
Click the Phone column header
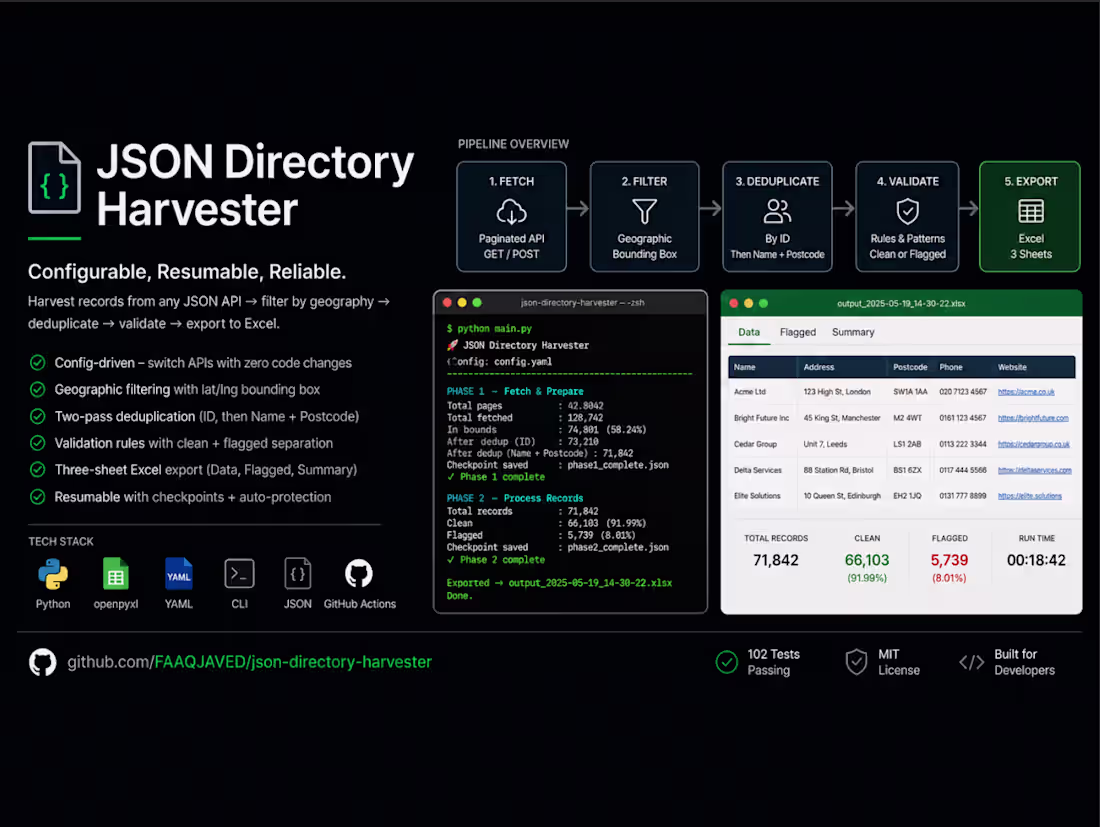pyautogui.click(x=951, y=368)
